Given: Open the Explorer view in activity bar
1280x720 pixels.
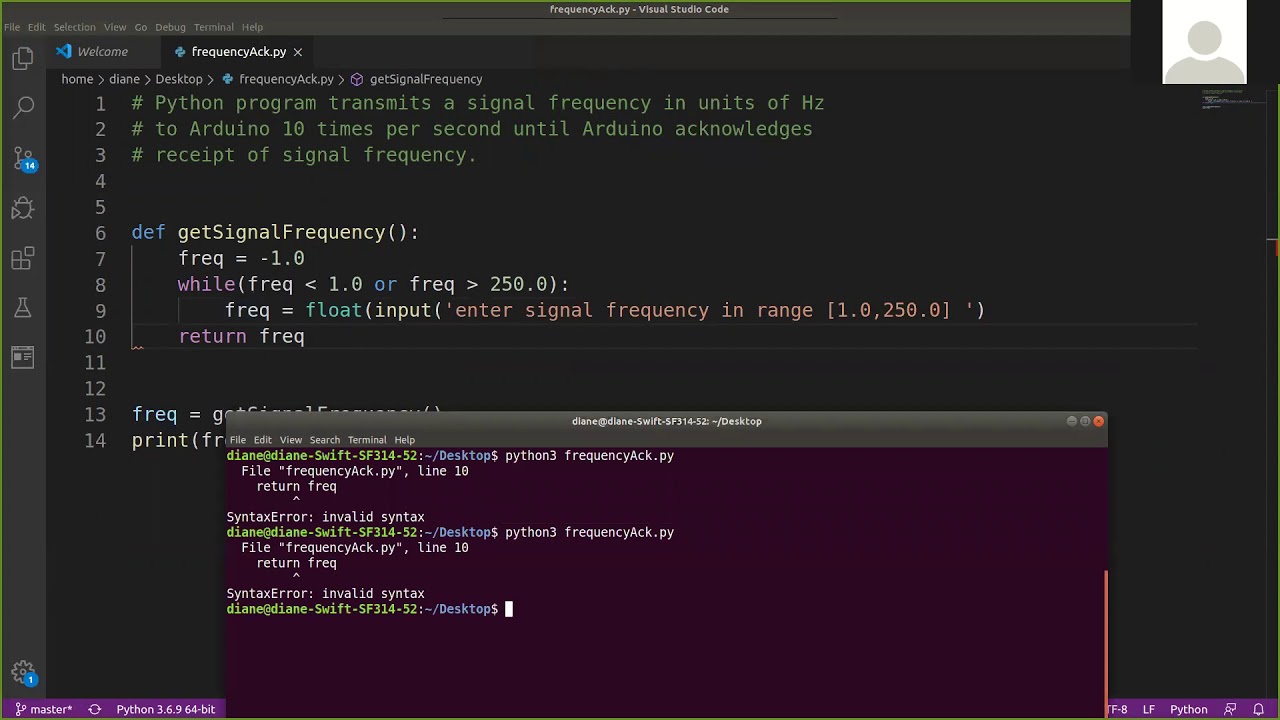Looking at the screenshot, I should pos(23,59).
